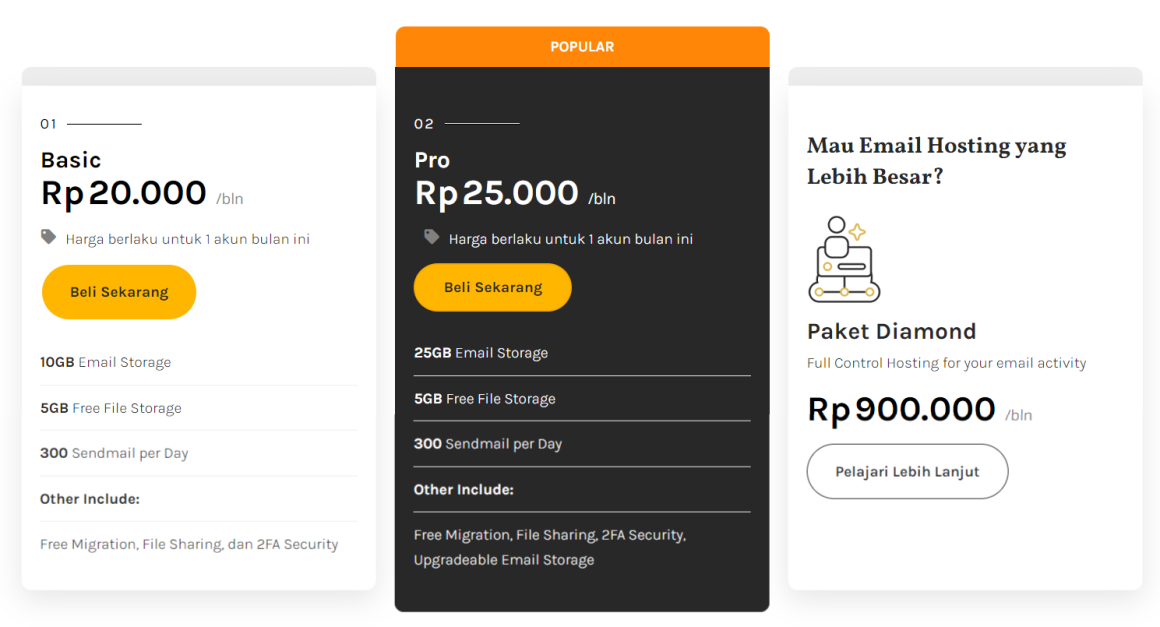Viewport: 1160px width, 627px height.
Task: Select the 25GB Email Storage feature row
Action: 480,353
